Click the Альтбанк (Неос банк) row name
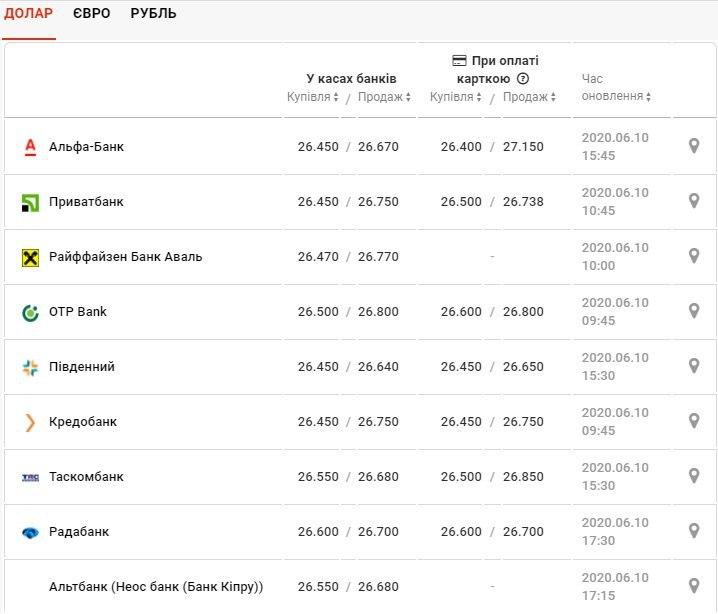Viewport: 718px width, 614px height. point(156,587)
